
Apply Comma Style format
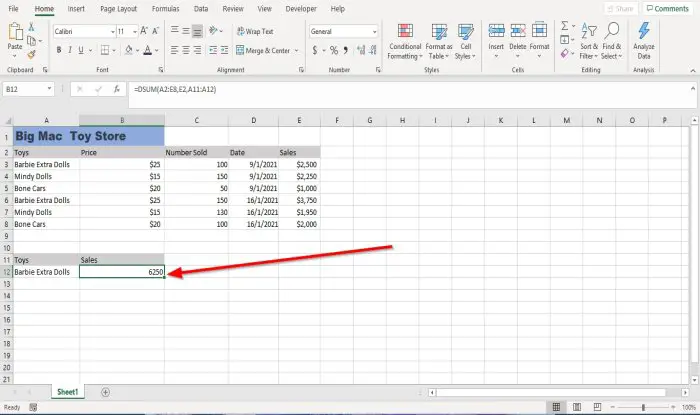coord(346,50)
